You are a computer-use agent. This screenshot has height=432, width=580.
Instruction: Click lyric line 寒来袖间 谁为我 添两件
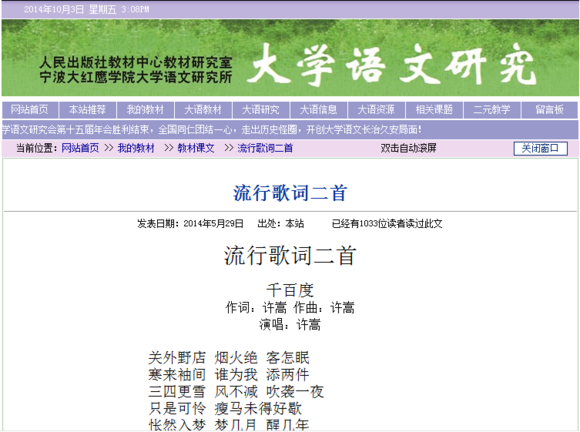229,375
